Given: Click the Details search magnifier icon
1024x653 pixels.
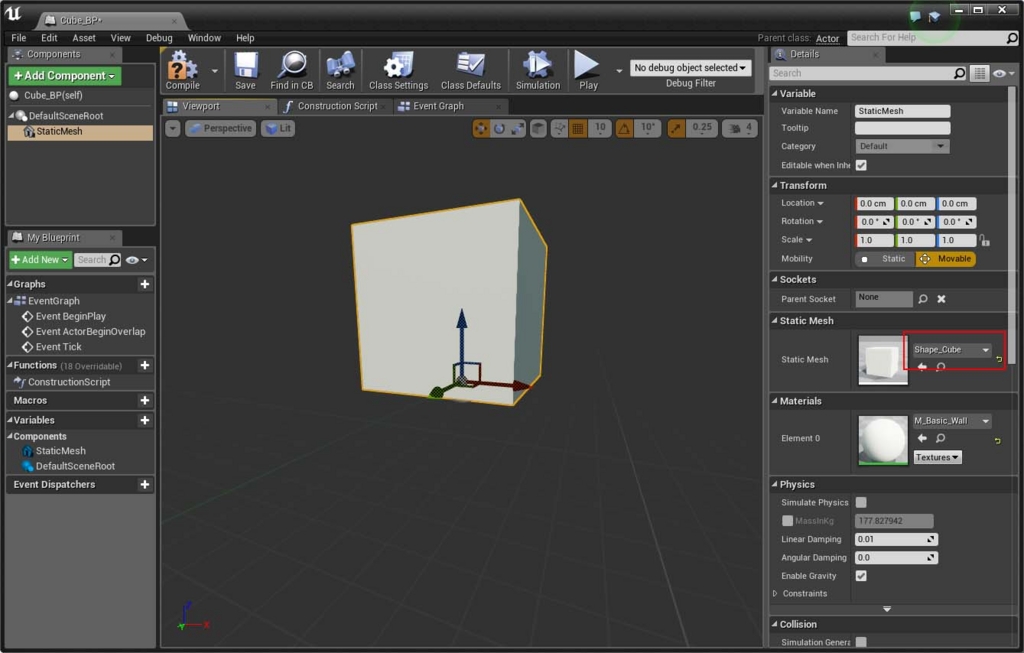Looking at the screenshot, I should coord(959,73).
